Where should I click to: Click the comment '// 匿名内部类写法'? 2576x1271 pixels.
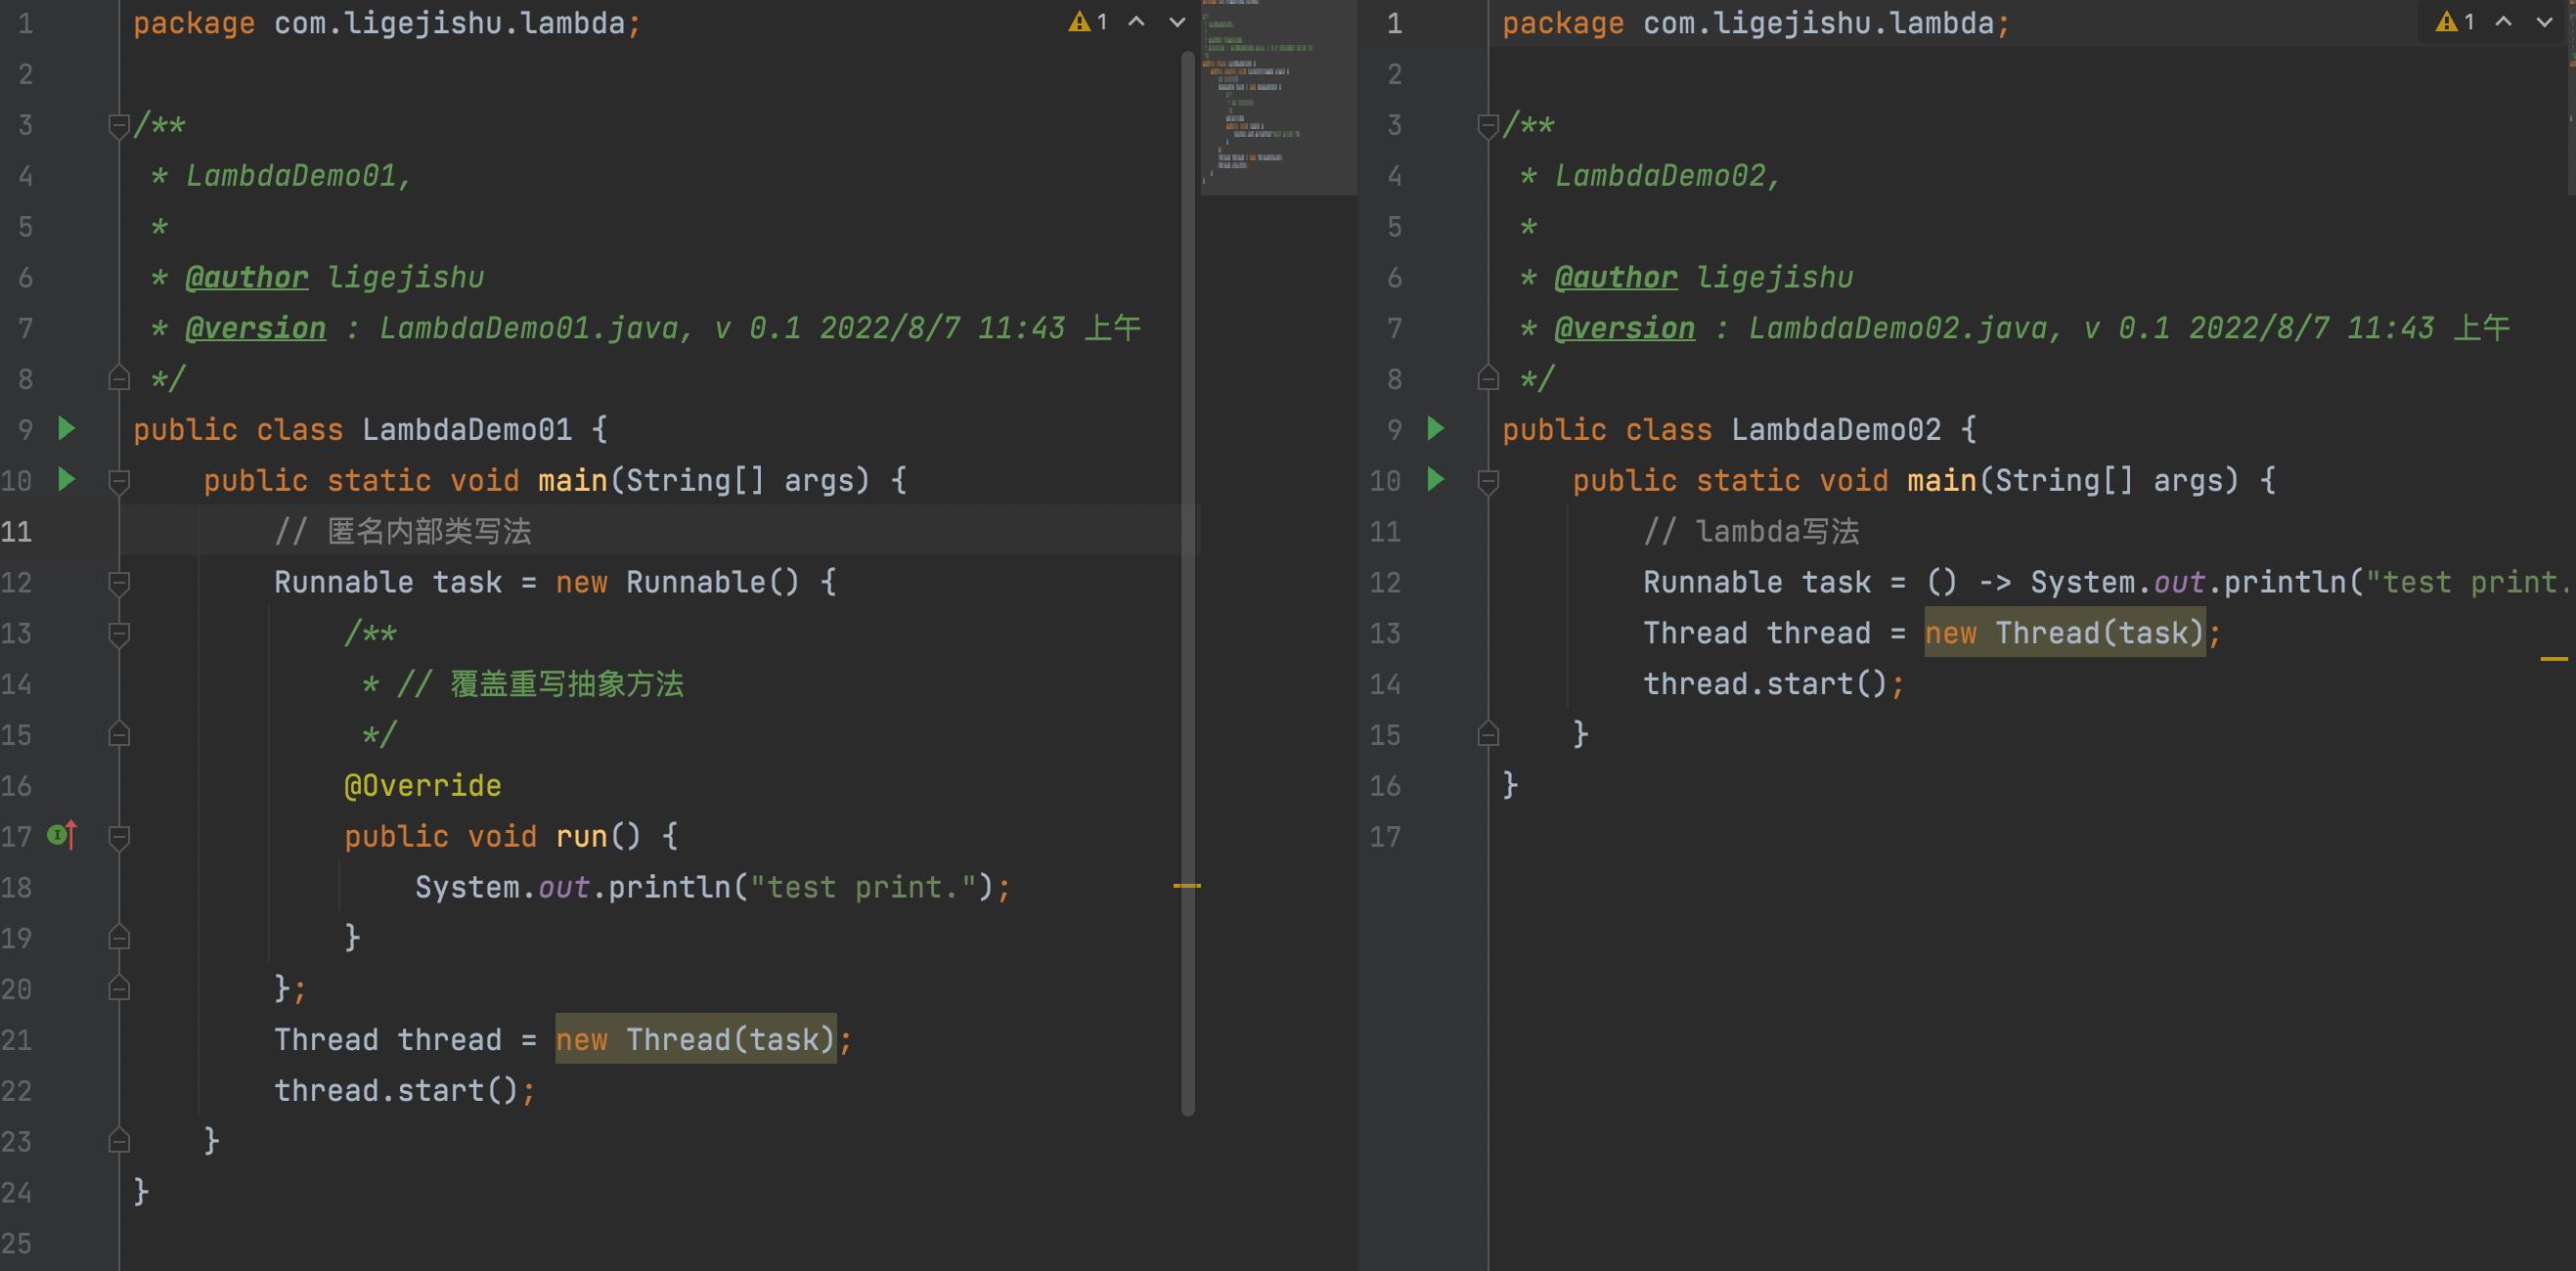403,531
